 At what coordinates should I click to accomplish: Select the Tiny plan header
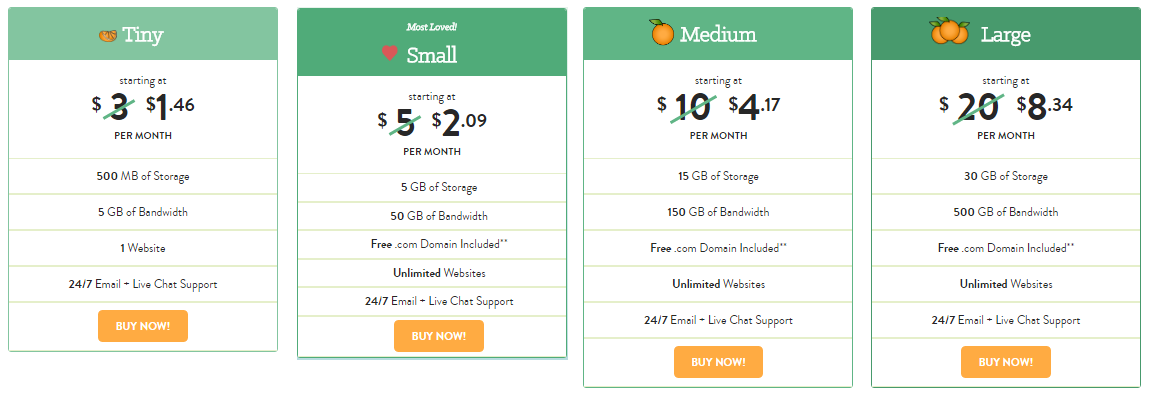pyautogui.click(x=143, y=34)
